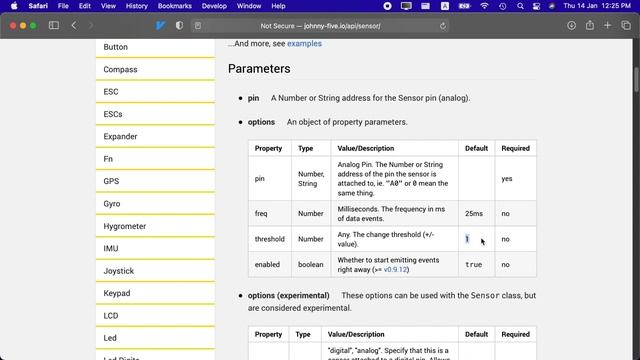Screen dimensions: 640x360
Task: Open the History menu
Action: 136,6
